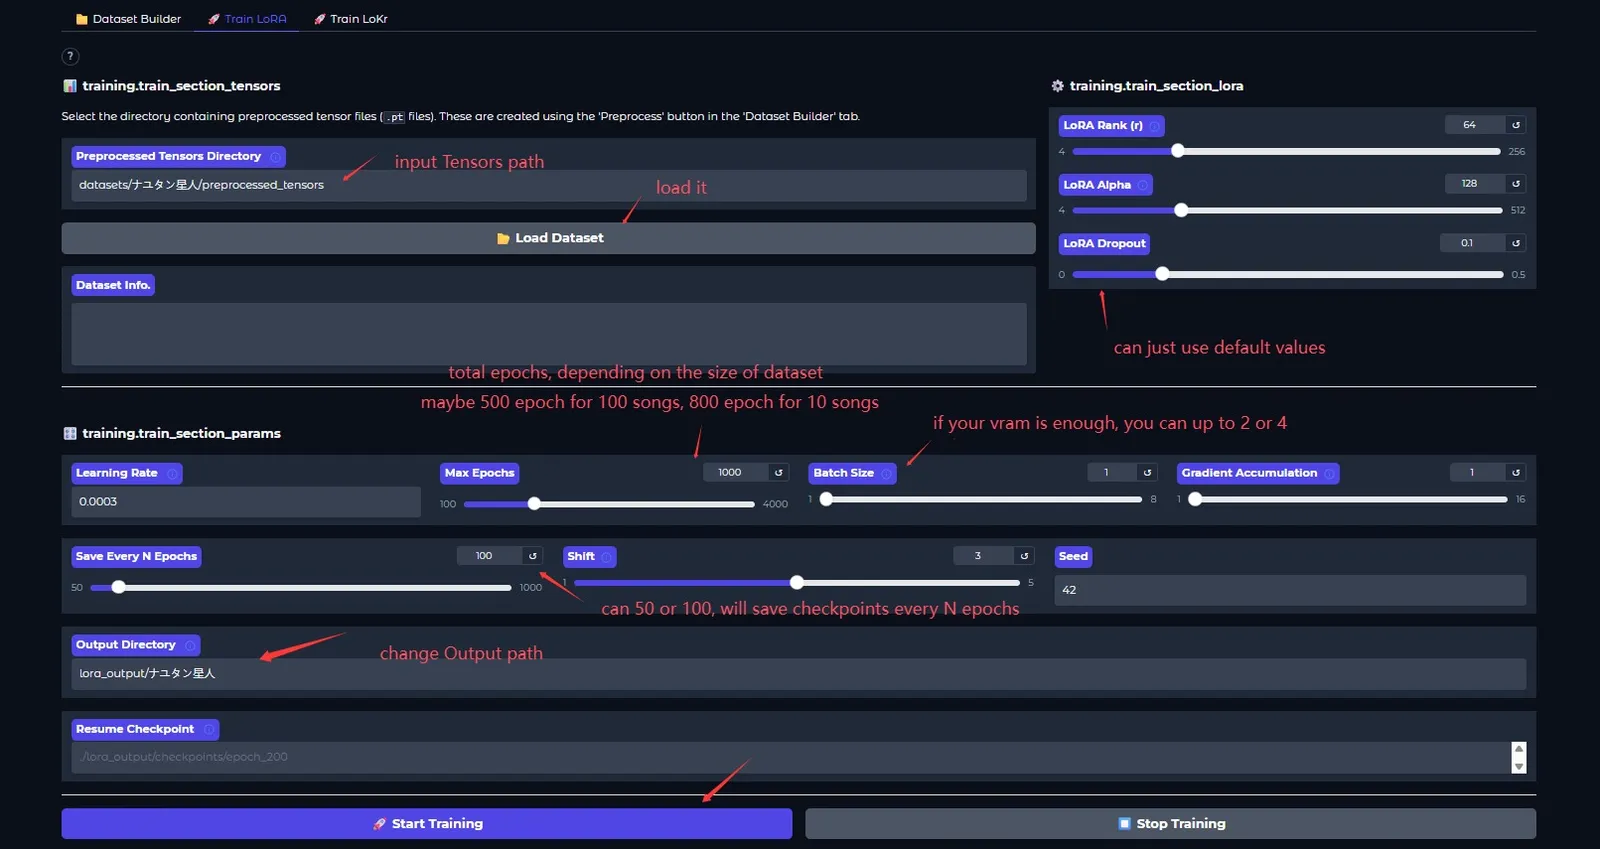Reset the Gradient Accumulation value
Viewport: 1600px width, 849px height.
pyautogui.click(x=1516, y=472)
